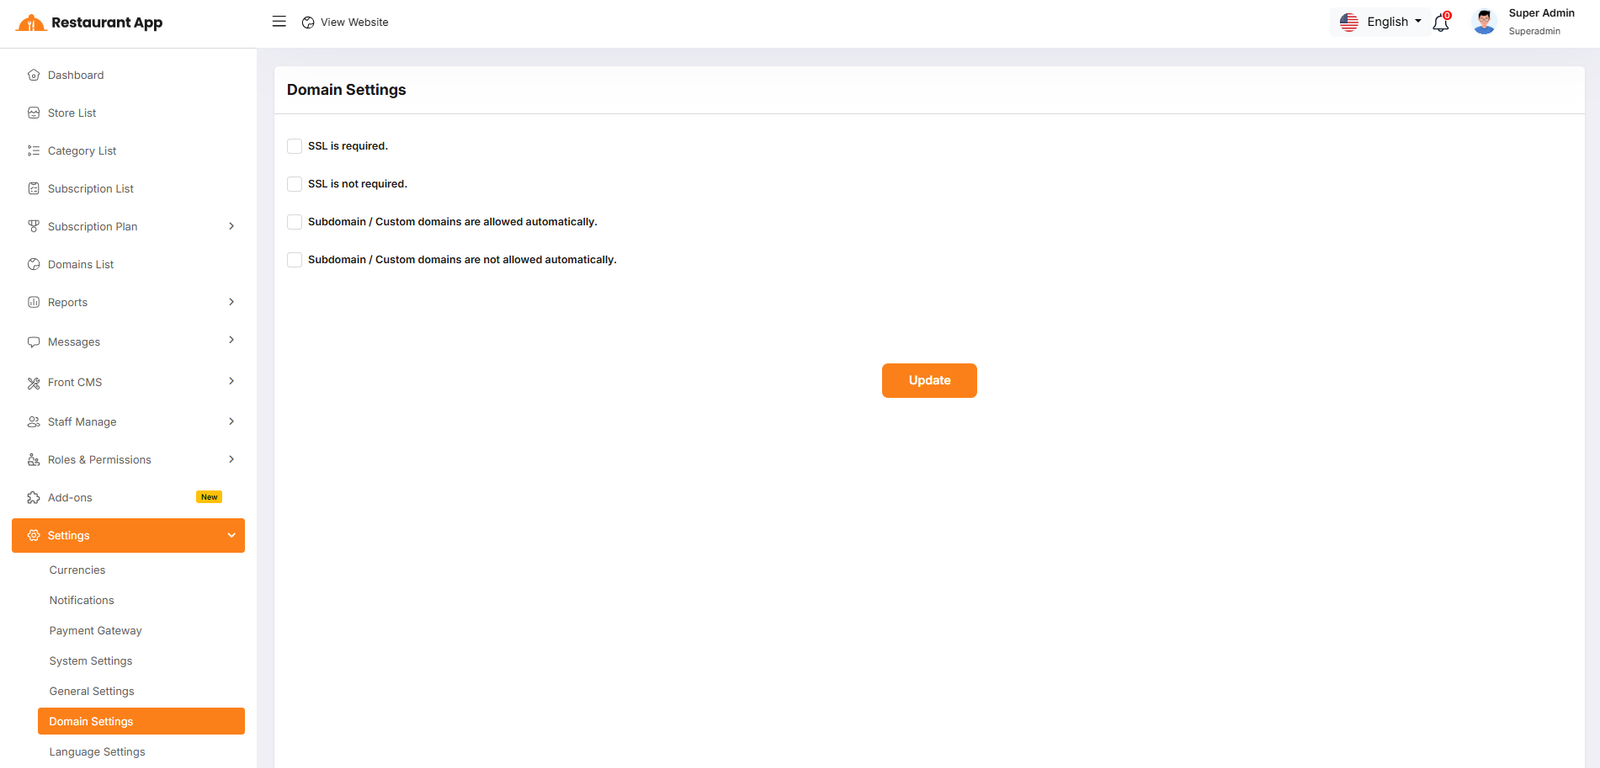Click the Store List icon
Image resolution: width=1600 pixels, height=768 pixels.
tap(34, 113)
